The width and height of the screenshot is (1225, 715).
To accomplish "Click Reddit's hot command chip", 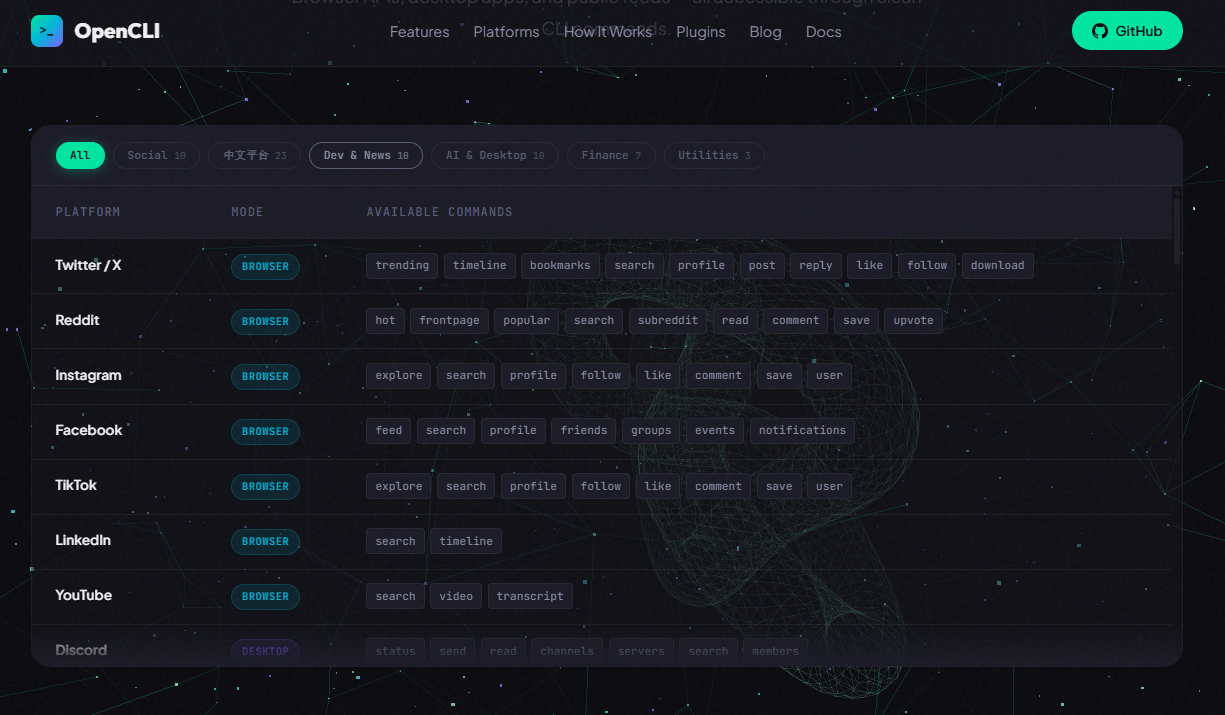I will tap(386, 320).
